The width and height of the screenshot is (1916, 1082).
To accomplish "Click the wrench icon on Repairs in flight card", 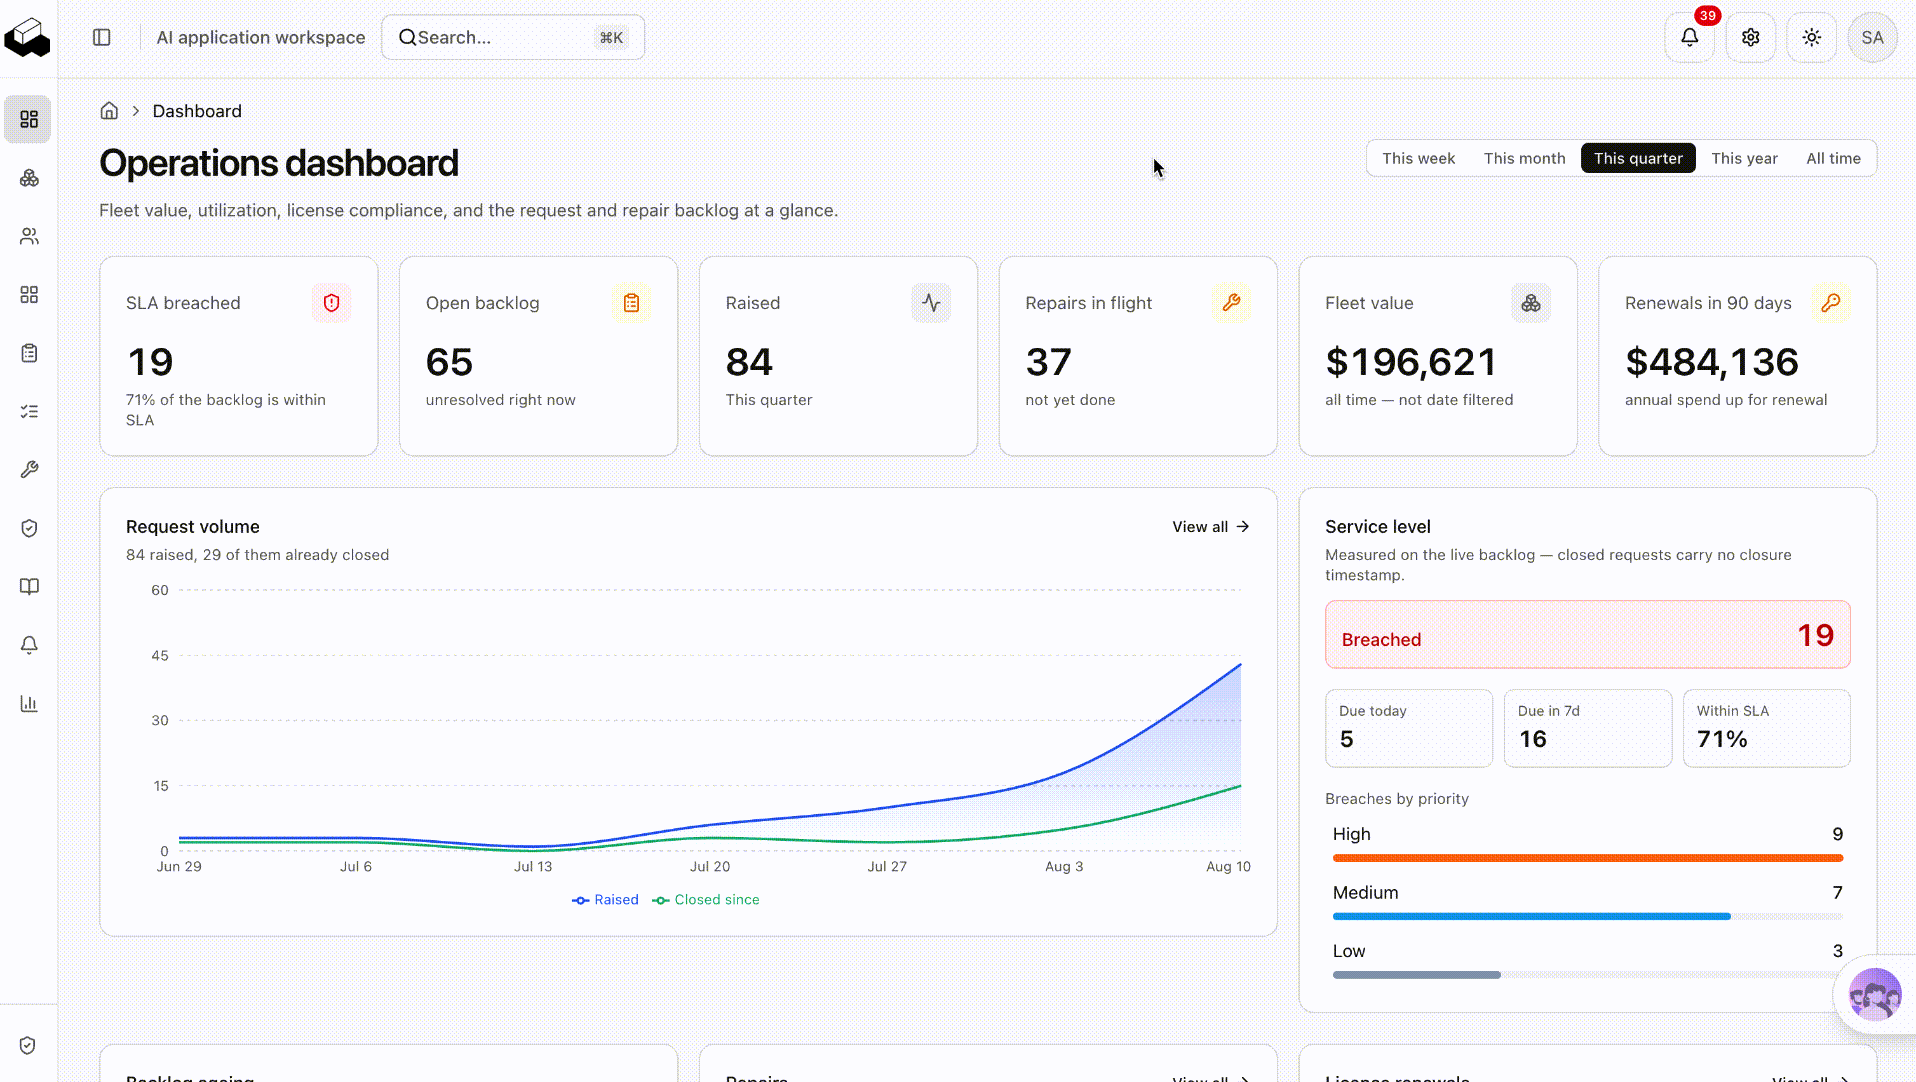I will tap(1231, 303).
